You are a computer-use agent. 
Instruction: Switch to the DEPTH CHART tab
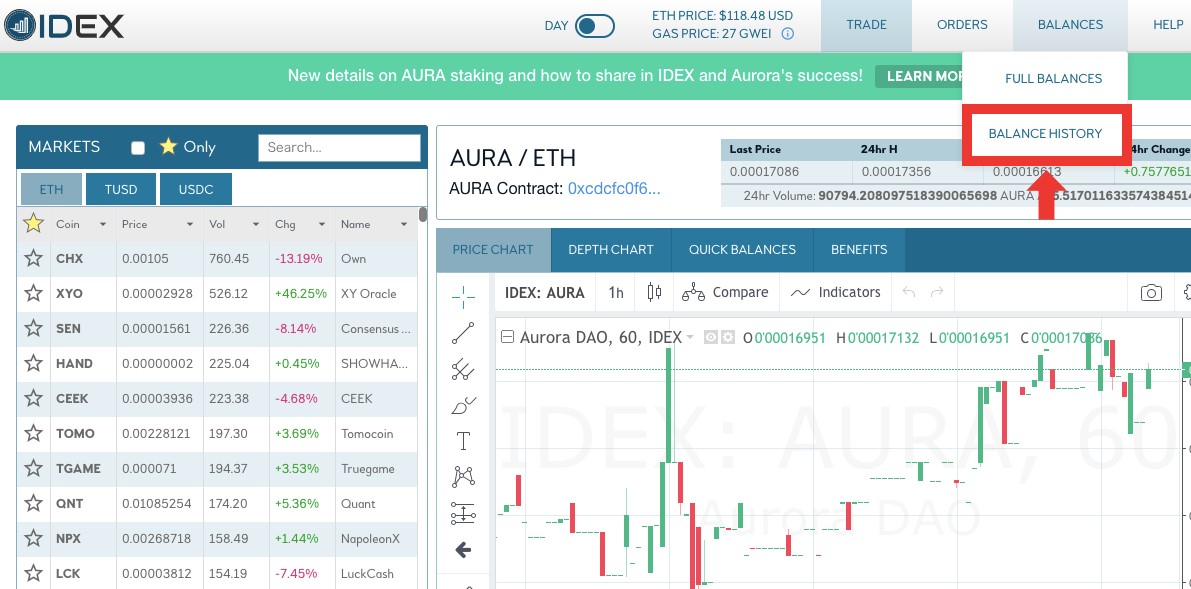(x=610, y=250)
